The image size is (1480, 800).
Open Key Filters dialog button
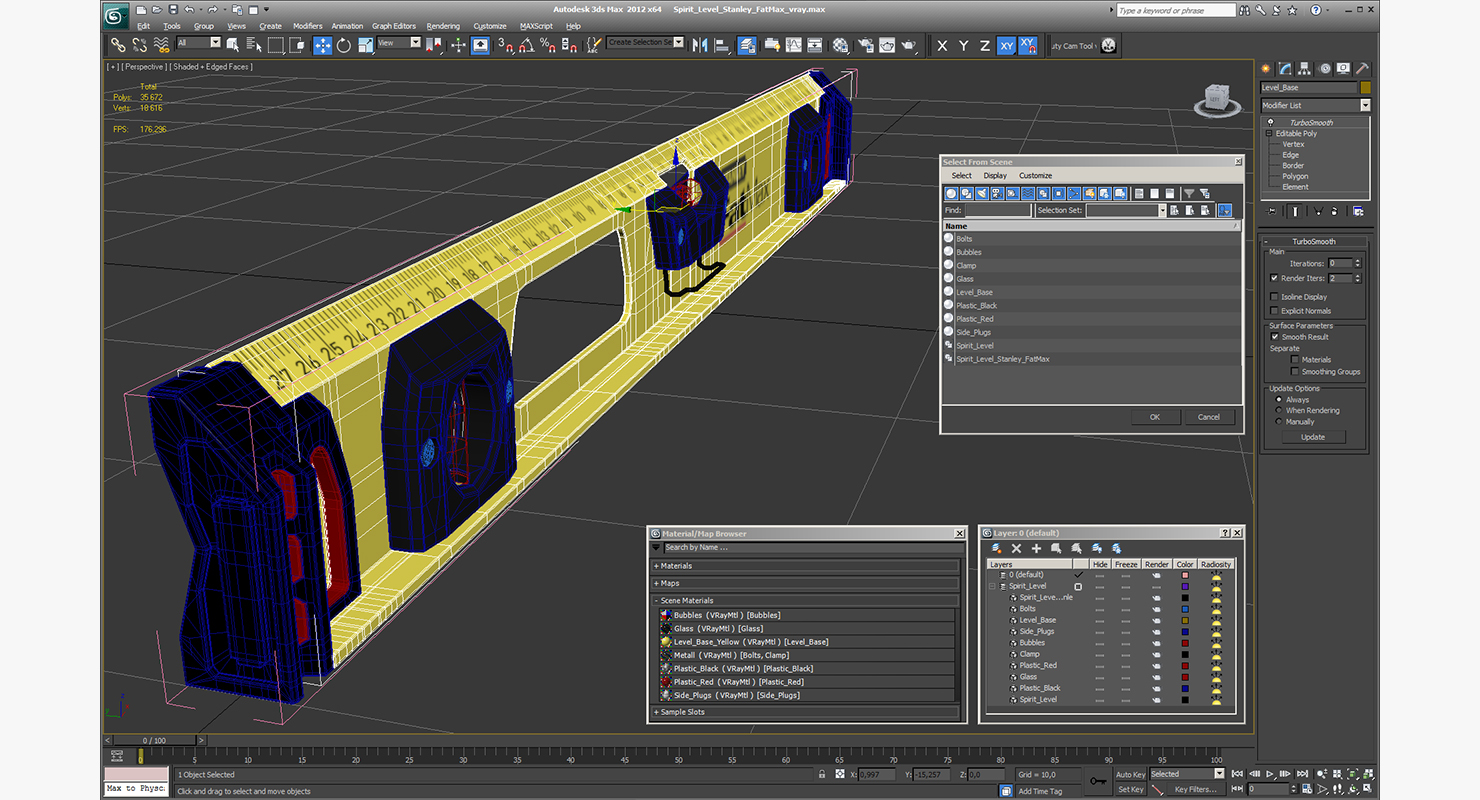coord(1197,790)
